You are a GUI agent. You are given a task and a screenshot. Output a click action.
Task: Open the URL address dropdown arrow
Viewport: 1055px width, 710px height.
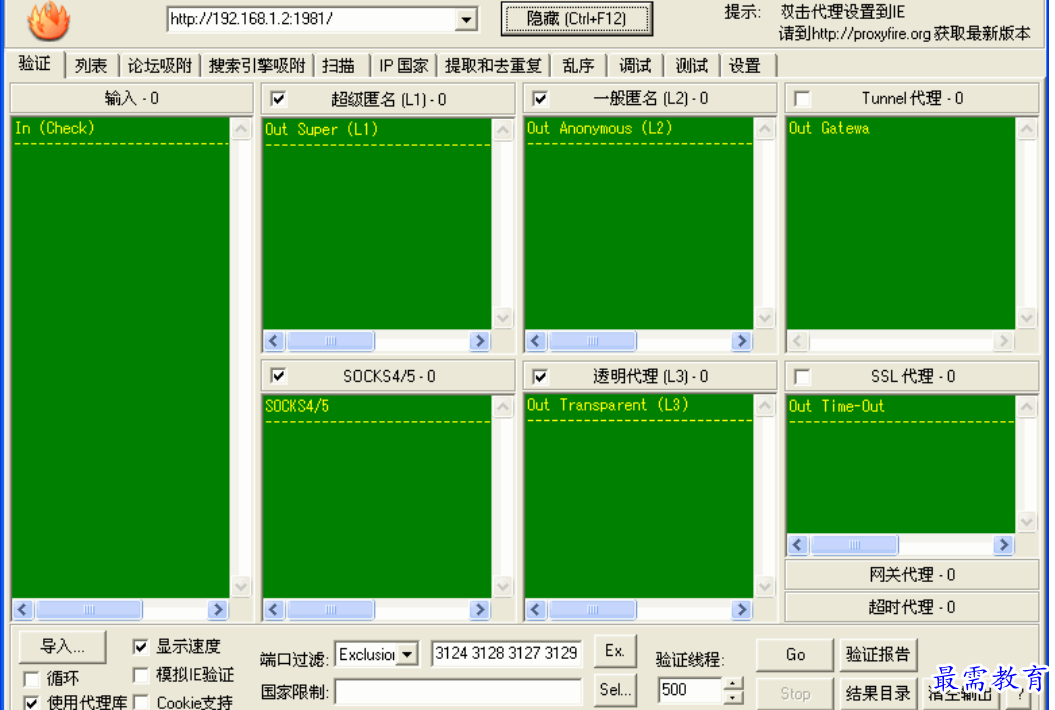pyautogui.click(x=466, y=20)
